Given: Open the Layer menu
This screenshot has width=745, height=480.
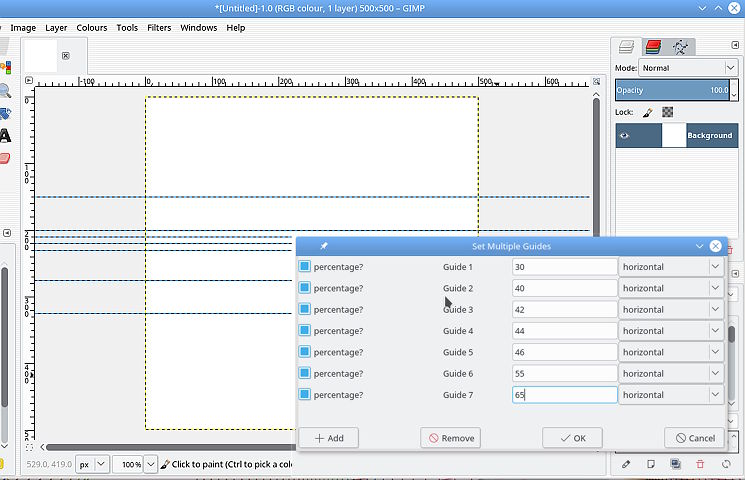Looking at the screenshot, I should tap(56, 28).
